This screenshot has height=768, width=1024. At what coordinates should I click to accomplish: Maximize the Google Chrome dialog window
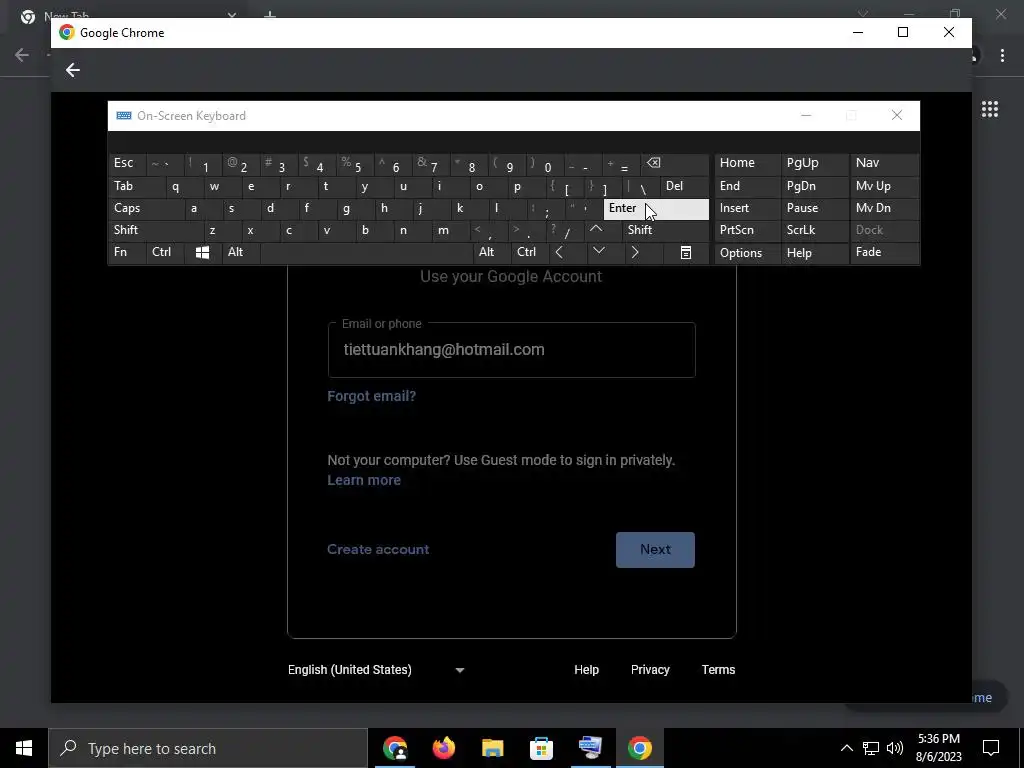[903, 33]
